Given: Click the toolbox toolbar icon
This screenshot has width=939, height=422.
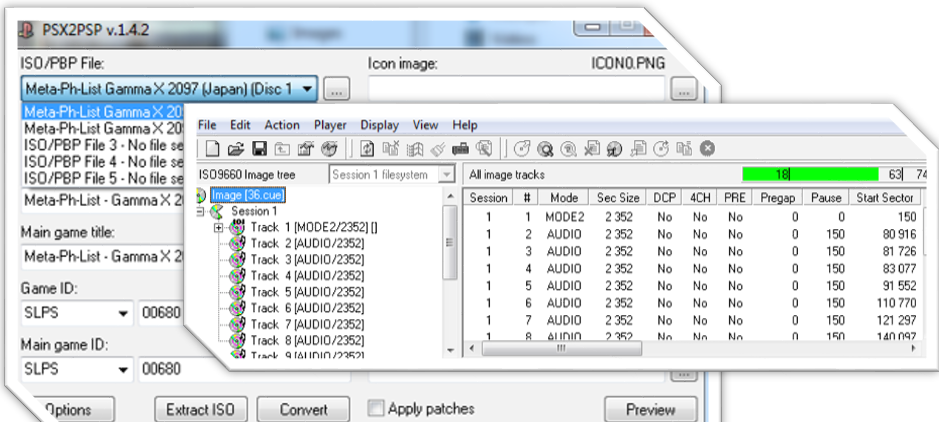Looking at the screenshot, I should 460,148.
